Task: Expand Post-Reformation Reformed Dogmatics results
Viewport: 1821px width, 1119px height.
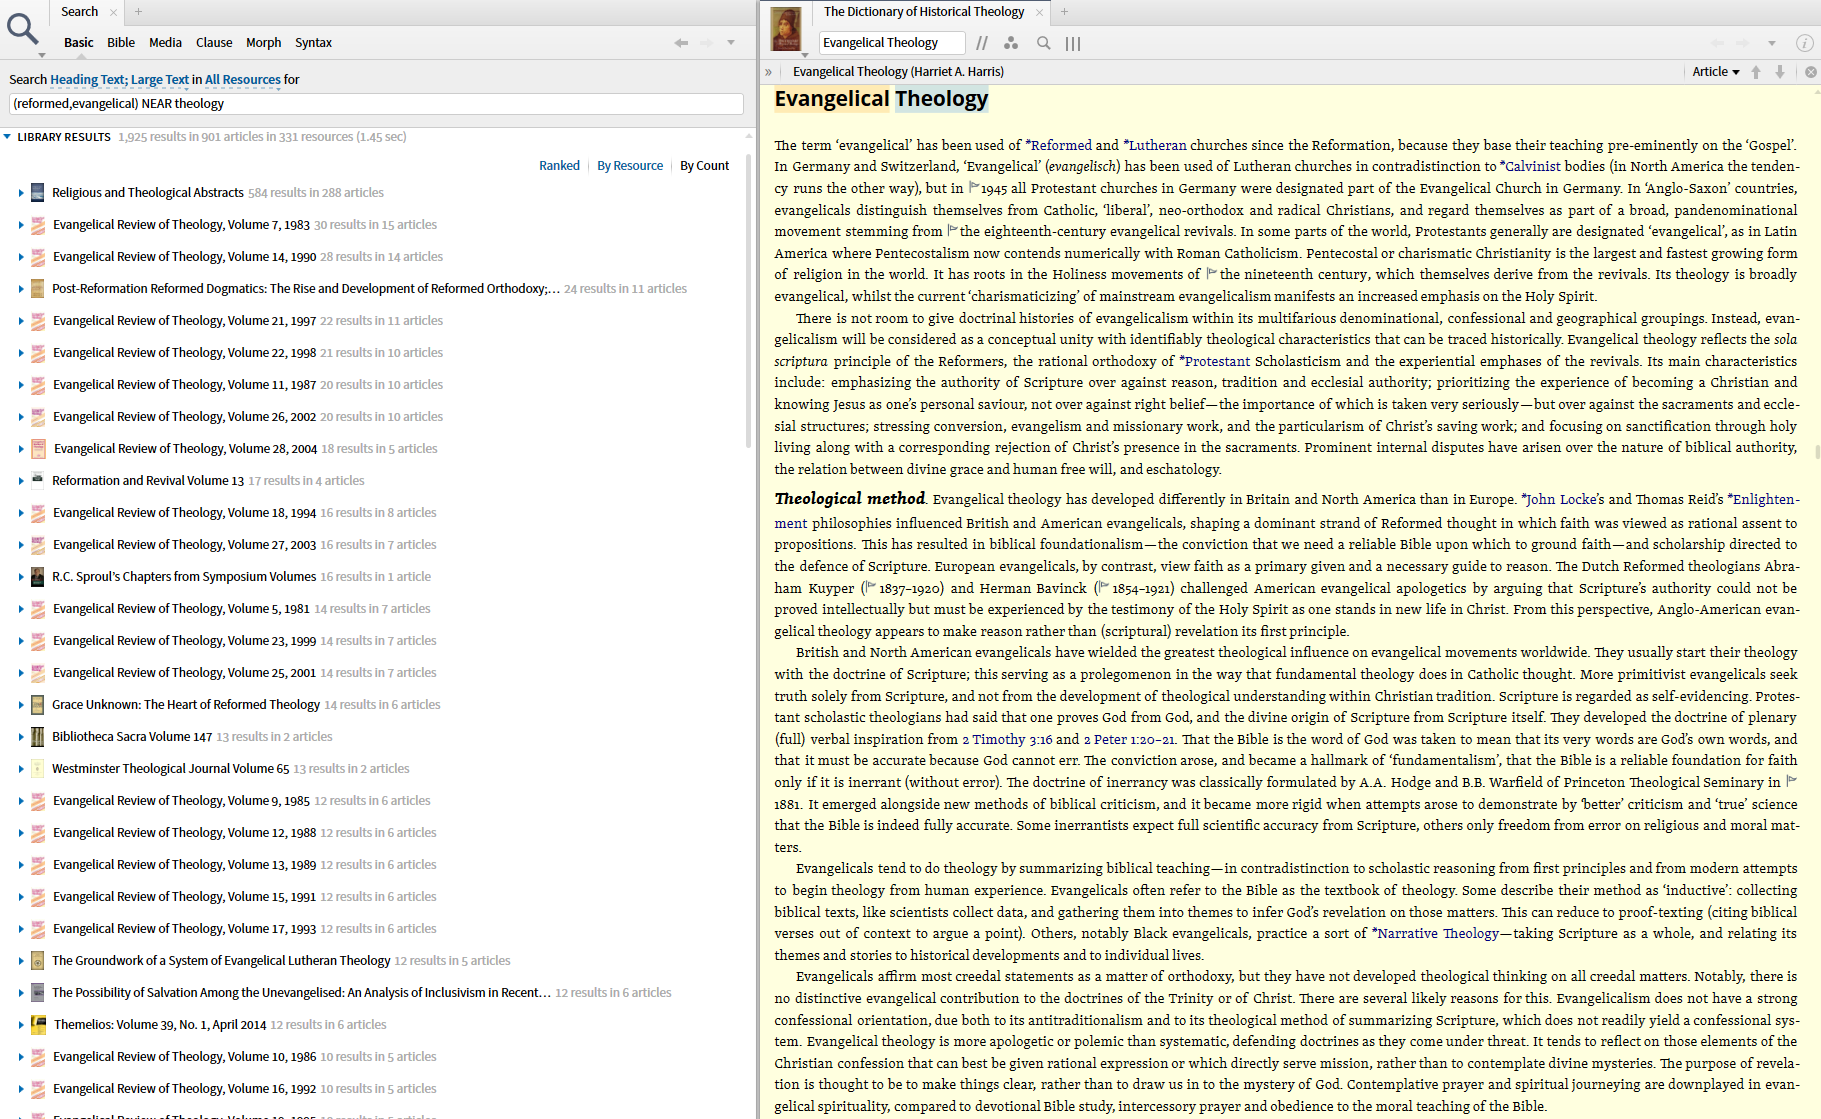Action: point(20,289)
